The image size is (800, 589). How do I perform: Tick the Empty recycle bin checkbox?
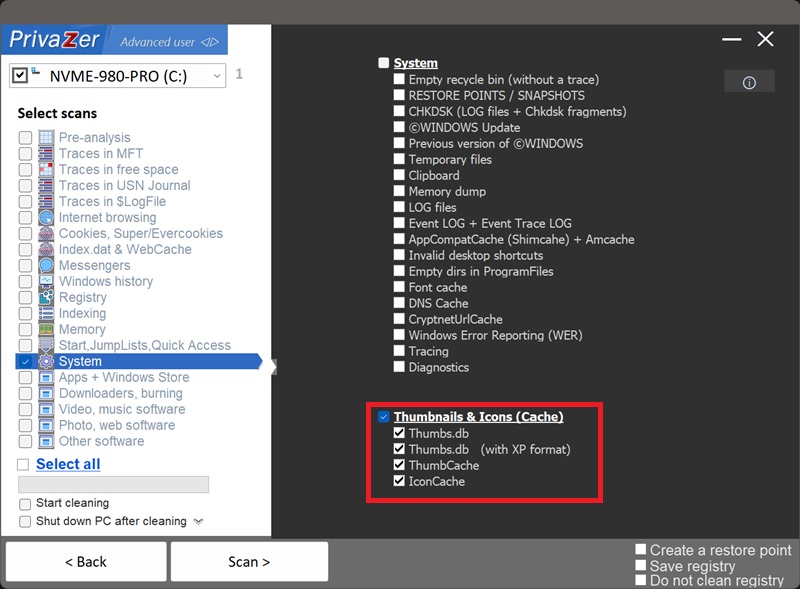coord(399,79)
